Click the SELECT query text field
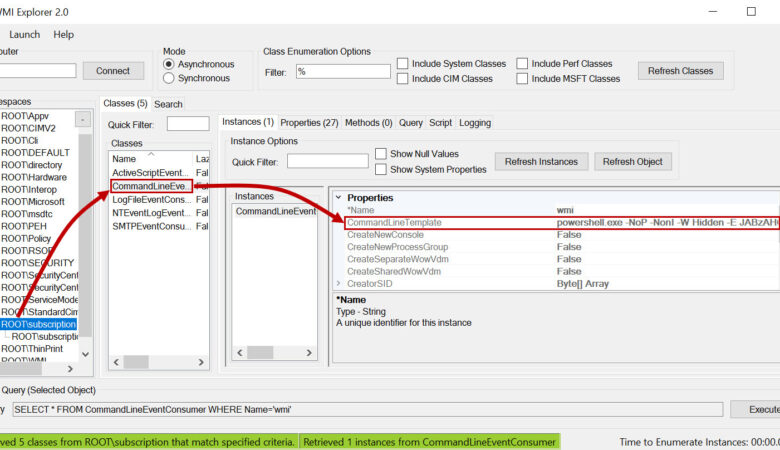The height and width of the screenshot is (450, 780). pyautogui.click(x=368, y=409)
